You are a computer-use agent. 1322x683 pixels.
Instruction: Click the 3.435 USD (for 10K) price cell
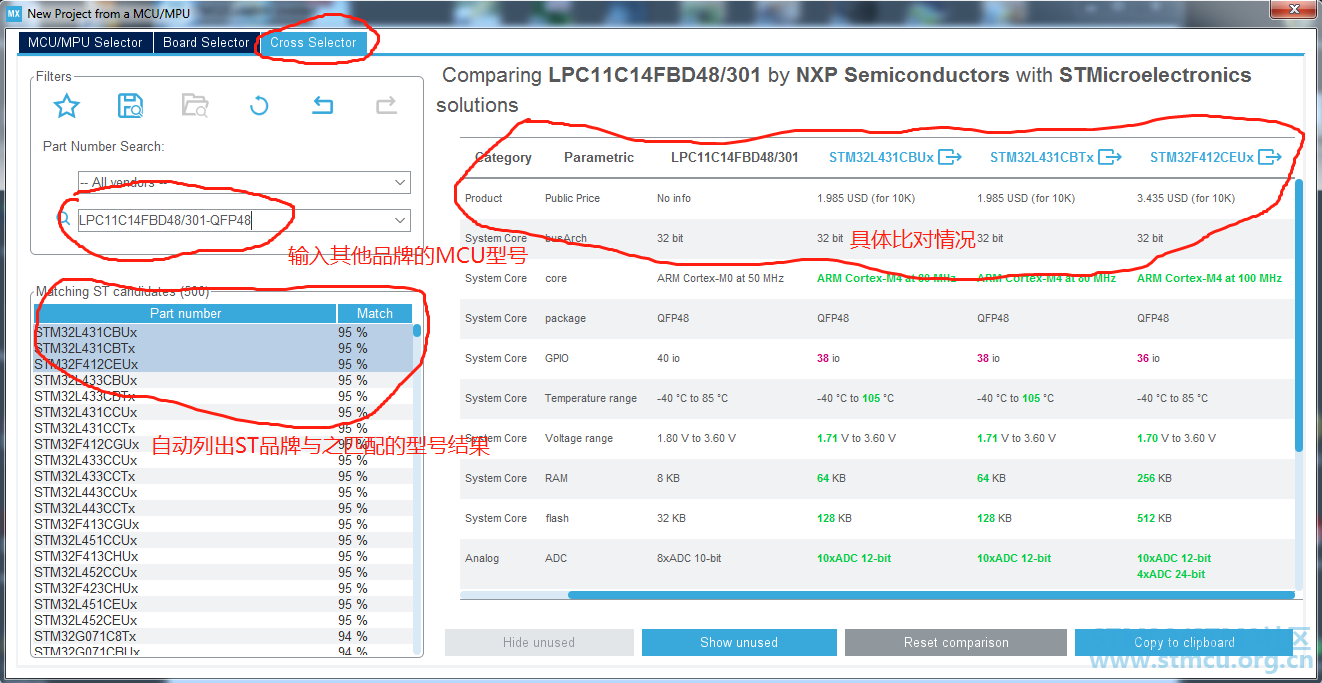tap(1186, 198)
